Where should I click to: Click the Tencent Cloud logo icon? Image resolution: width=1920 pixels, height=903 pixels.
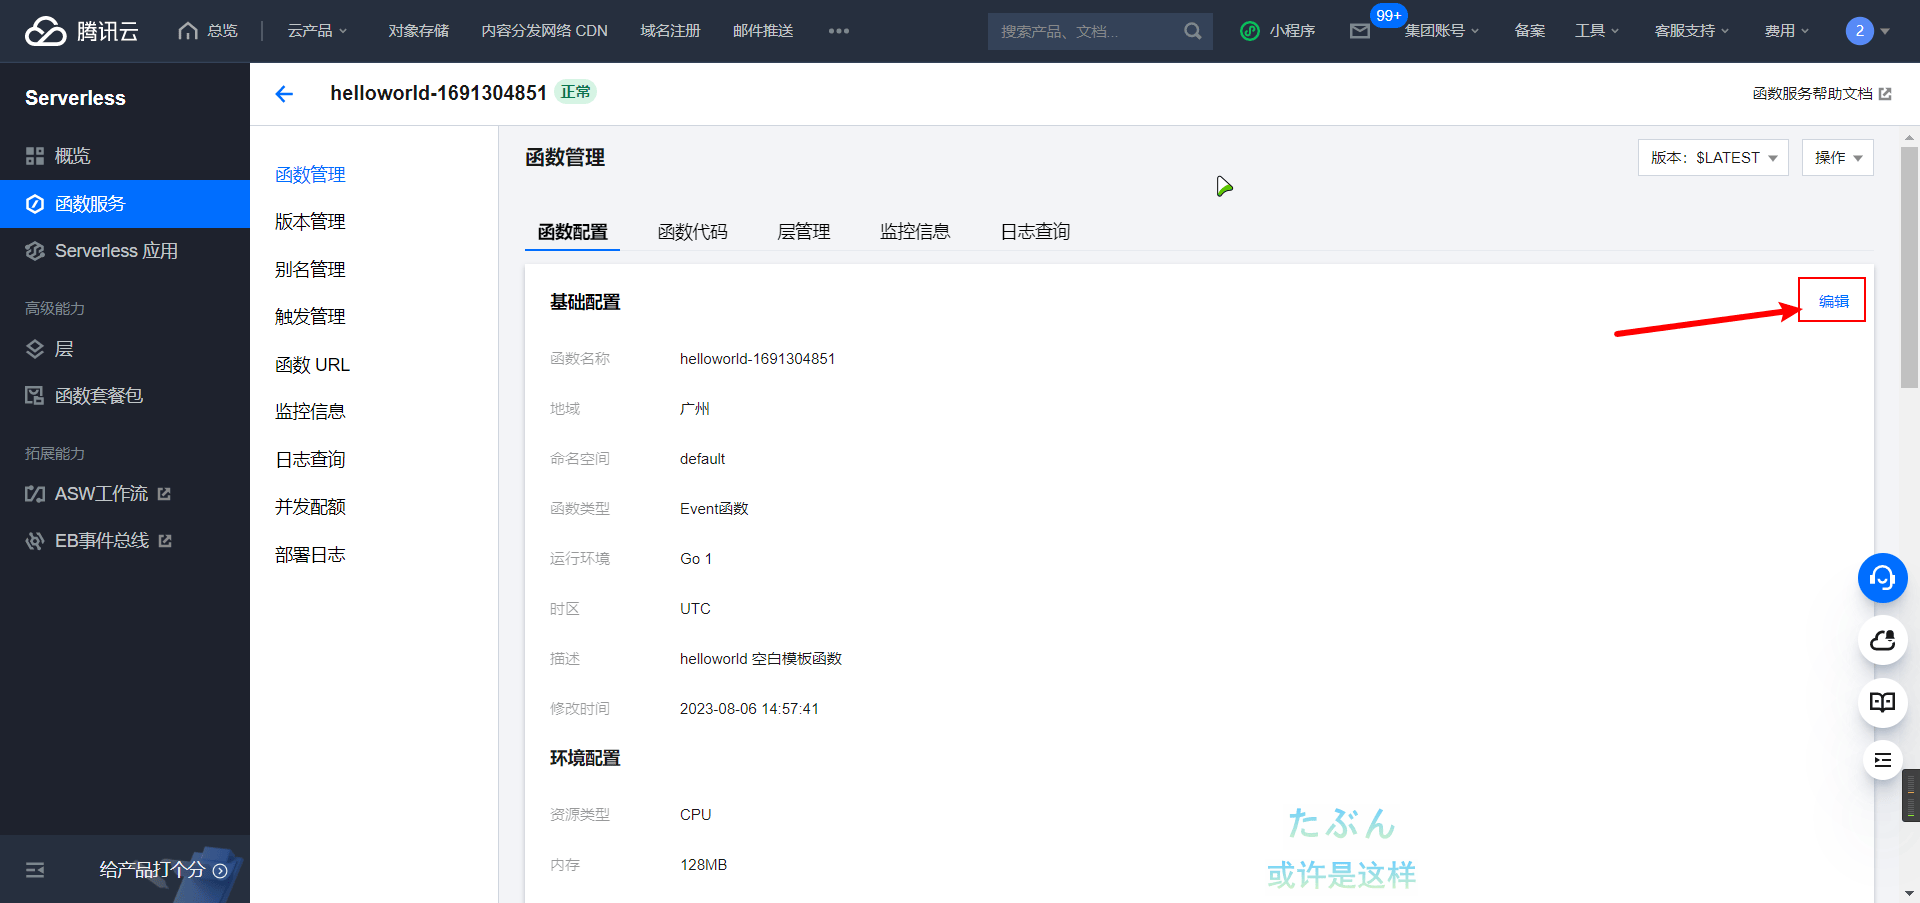point(42,30)
